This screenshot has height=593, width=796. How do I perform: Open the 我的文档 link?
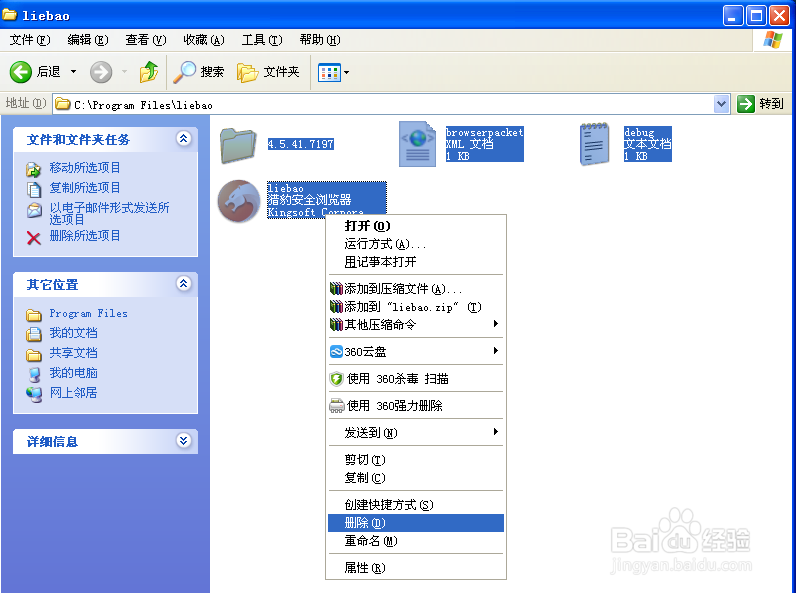coord(73,333)
